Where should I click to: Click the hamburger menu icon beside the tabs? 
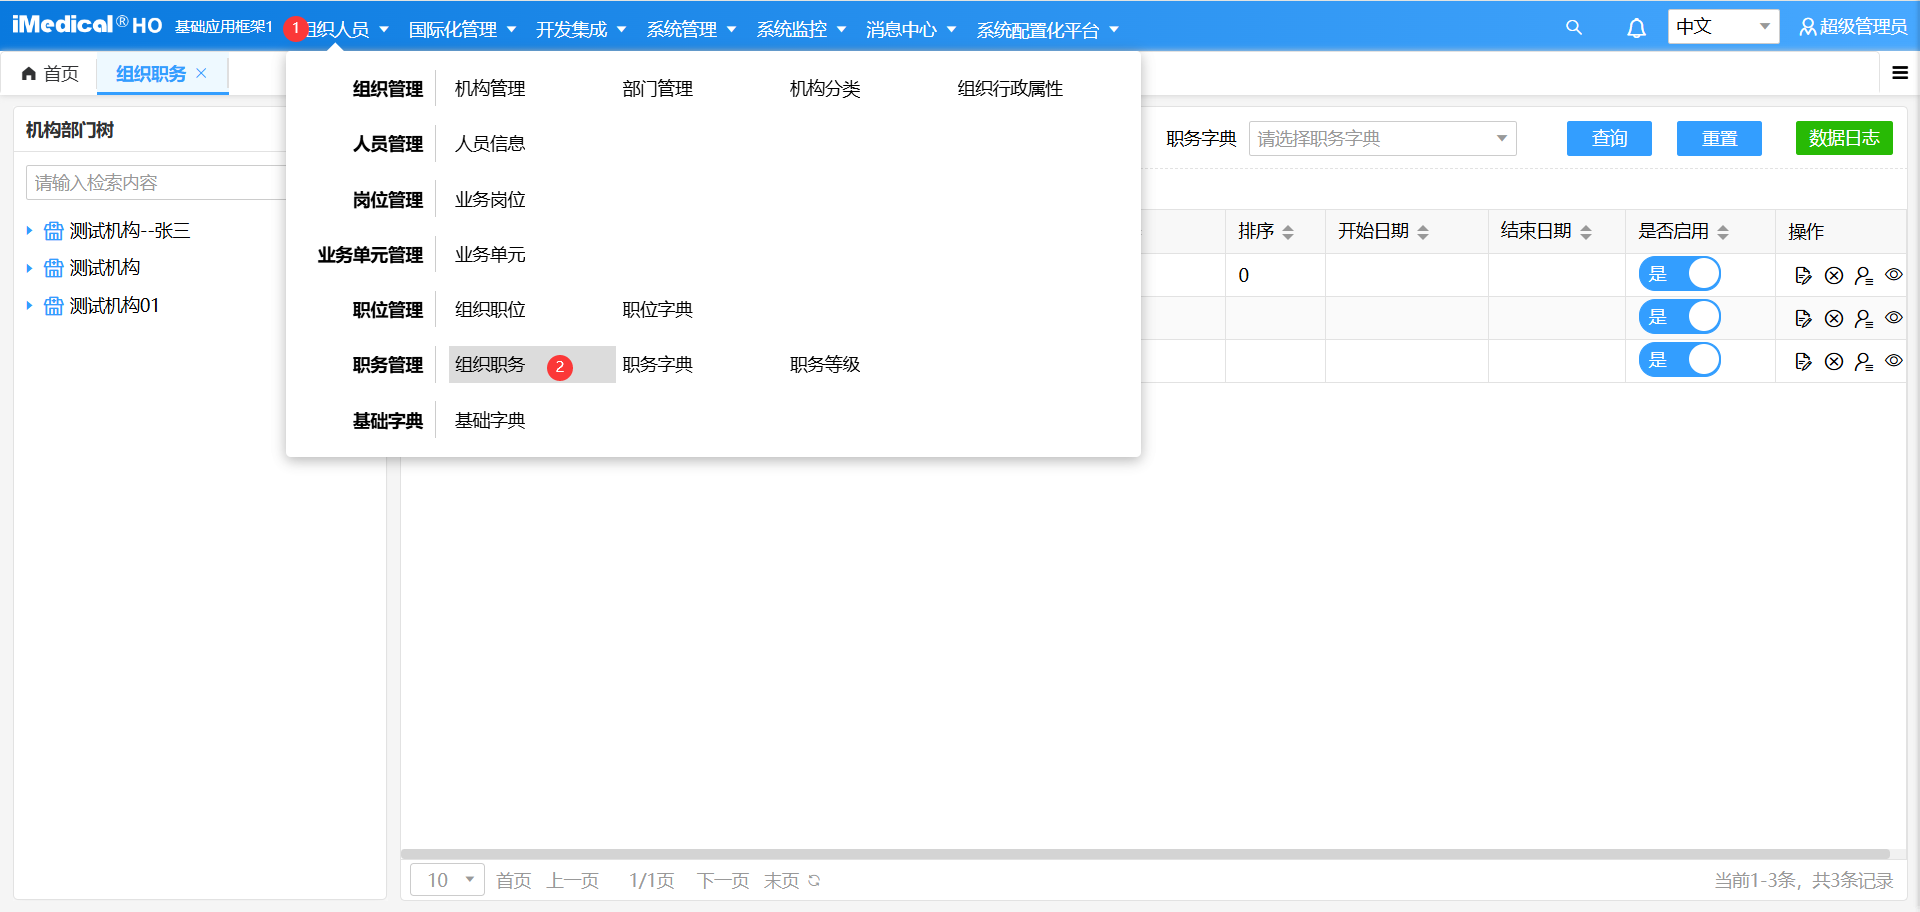[x=1900, y=73]
